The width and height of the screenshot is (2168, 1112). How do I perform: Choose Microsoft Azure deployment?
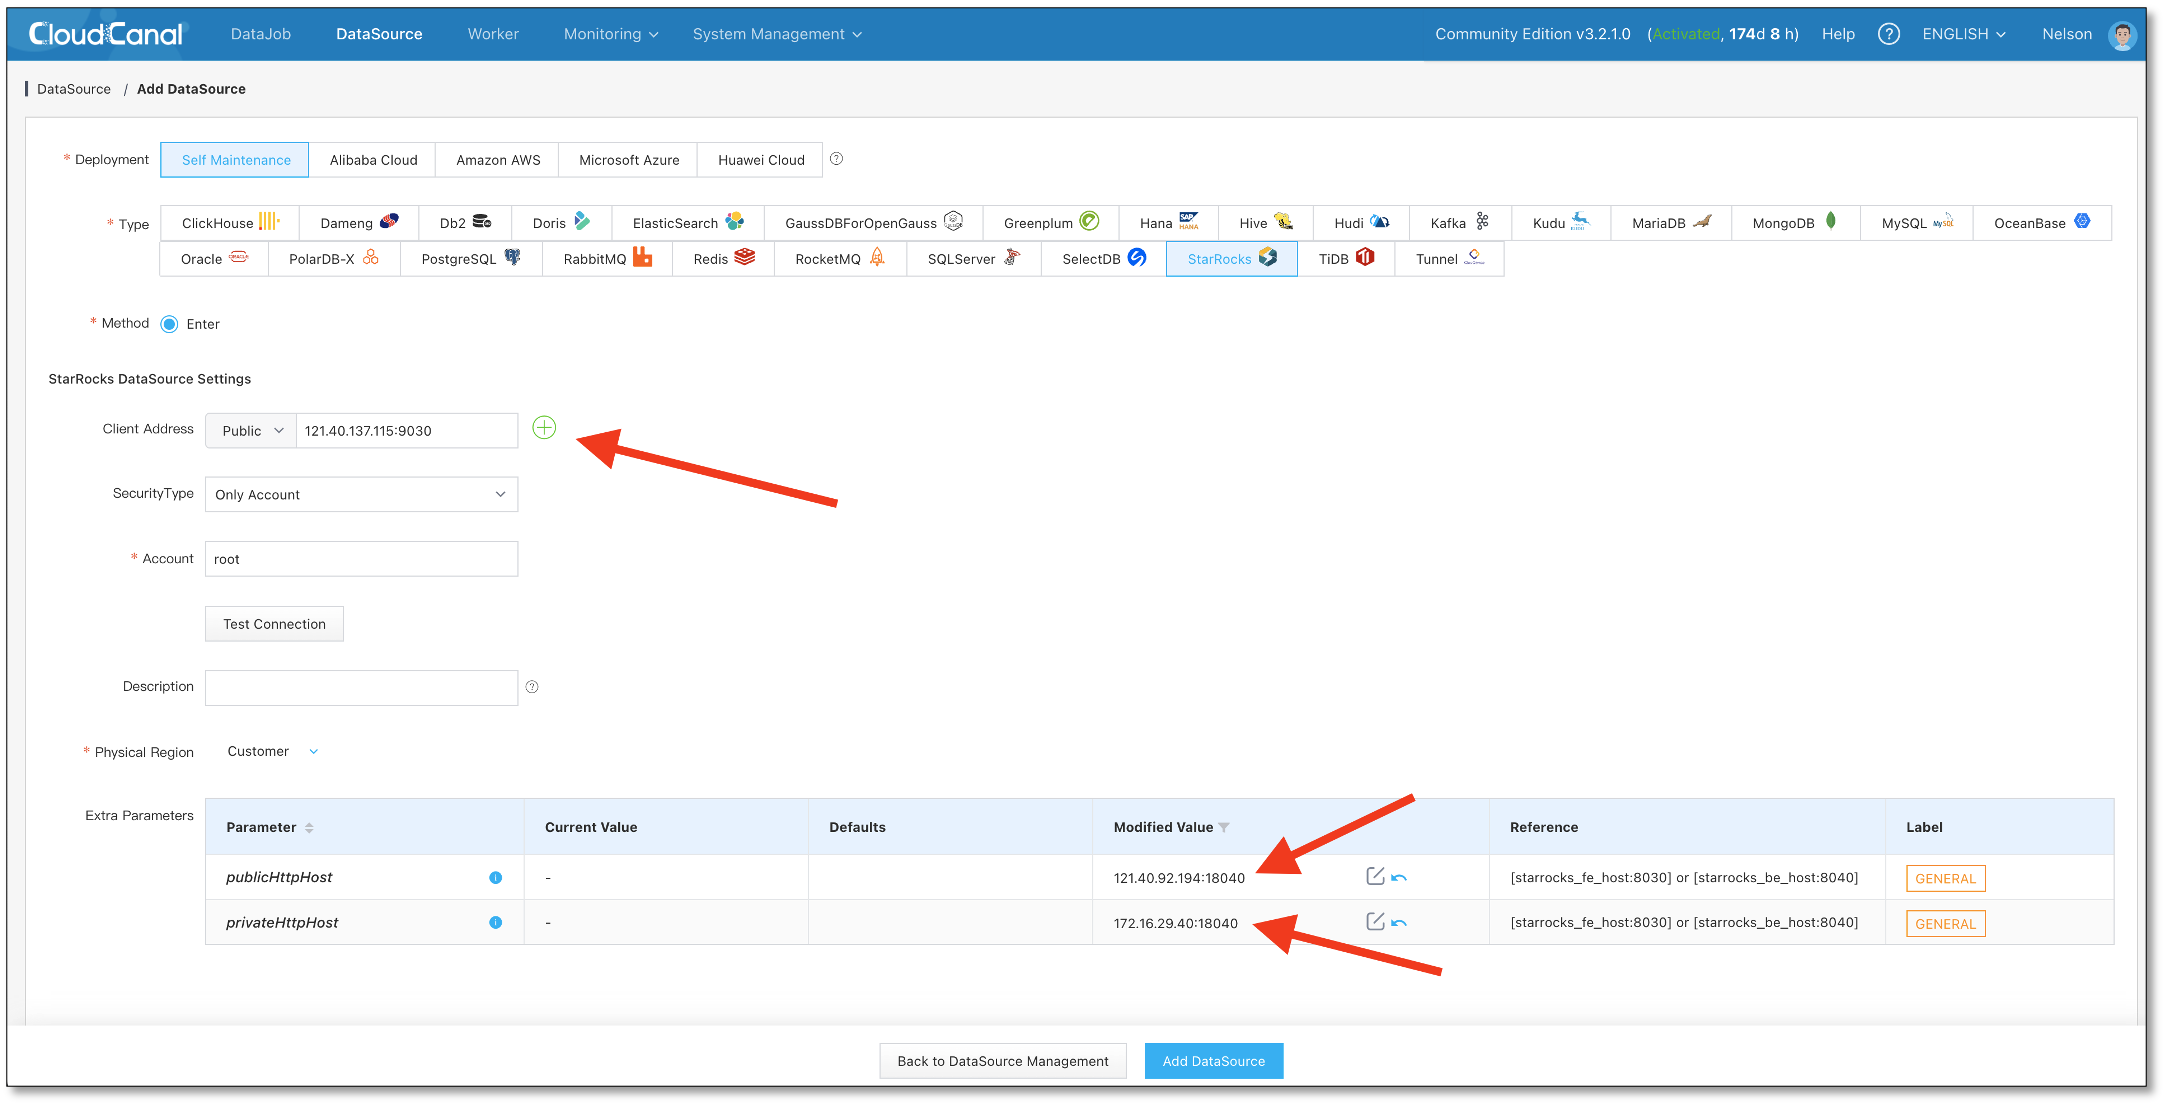(x=629, y=160)
